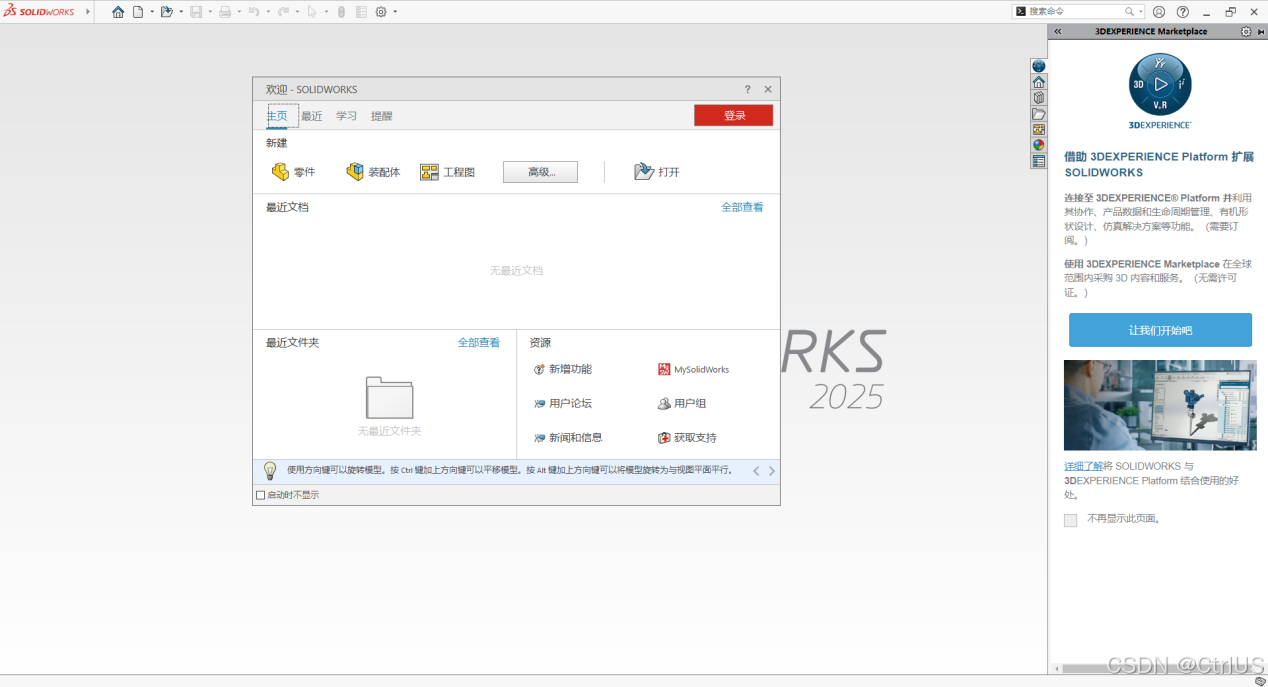Click 全部查看 for recent folders
The image size is (1268, 687).
click(479, 342)
